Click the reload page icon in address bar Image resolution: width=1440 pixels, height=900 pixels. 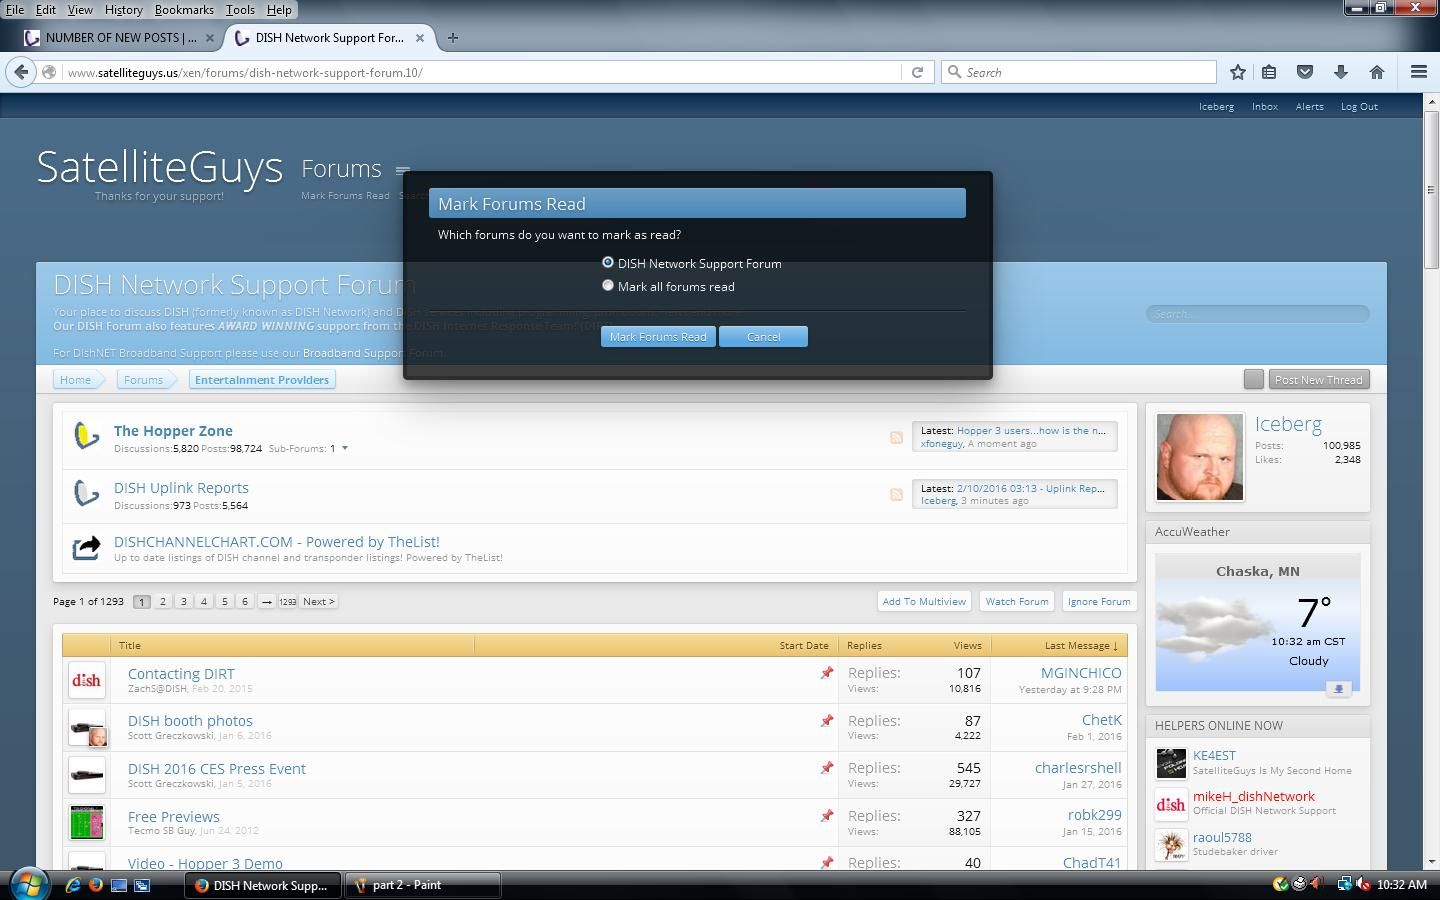[917, 72]
